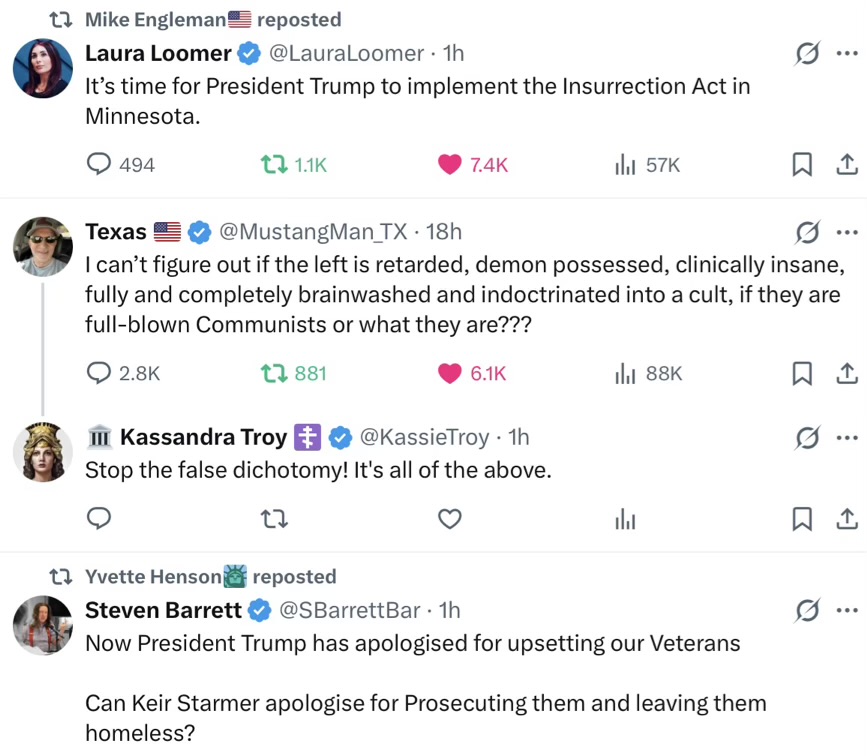View analytics on MustangMan_TX post (88K)
The image size is (867, 756).
pyautogui.click(x=626, y=373)
